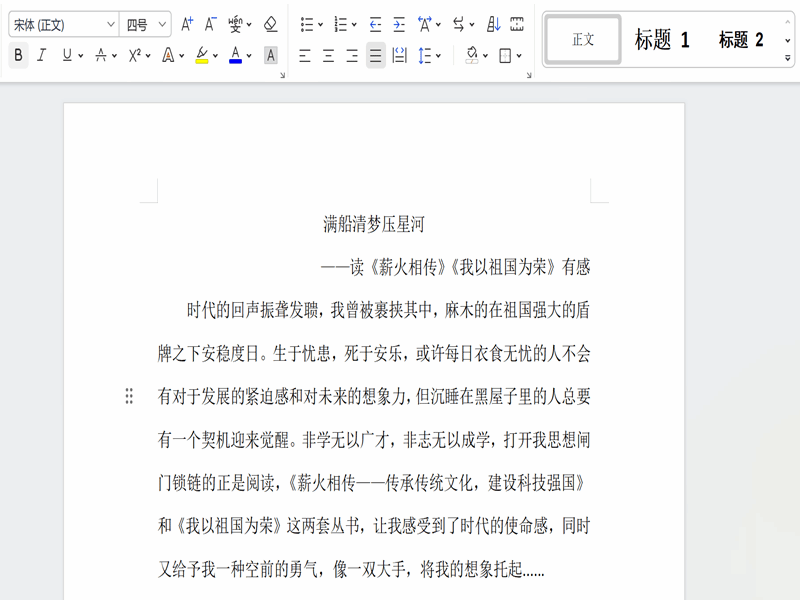Screen dimensions: 800x600
Task: Show or hide paragraph marks icon
Action: click(x=517, y=24)
